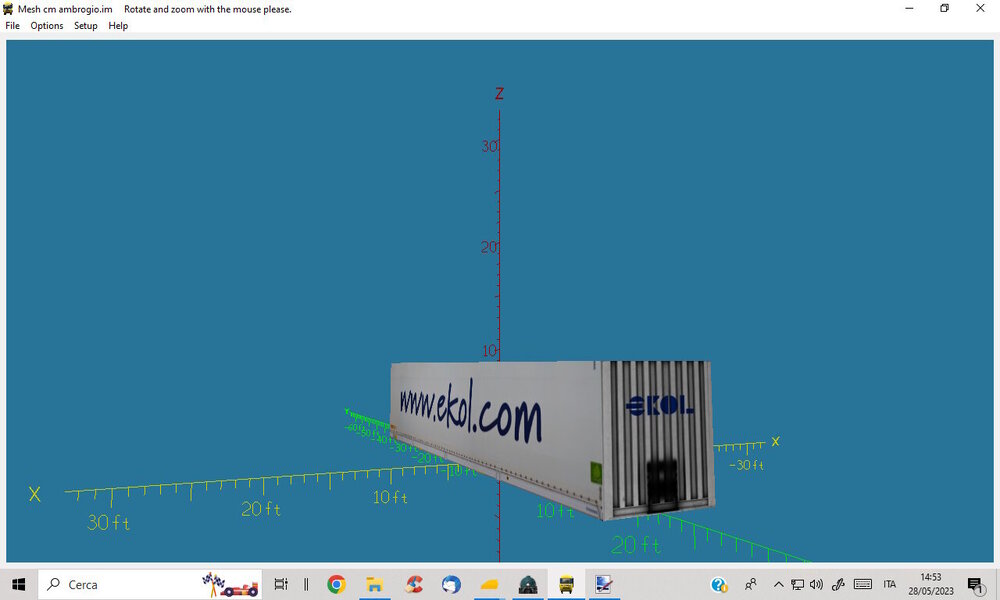Open the Help menu

[118, 26]
